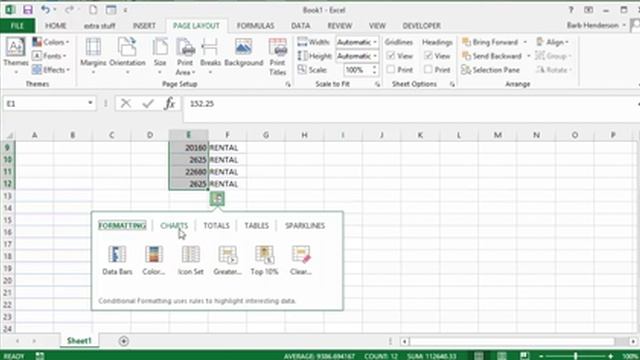Open the theme Colors dropdown
Image resolution: width=640 pixels, height=360 pixels.
(x=51, y=42)
